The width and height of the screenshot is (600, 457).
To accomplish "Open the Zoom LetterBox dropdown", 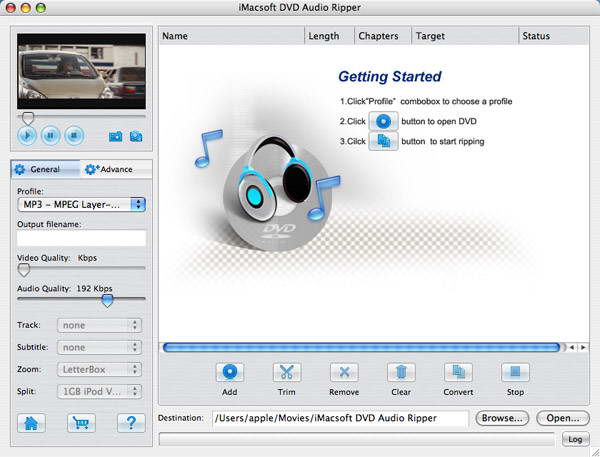I will [99, 369].
